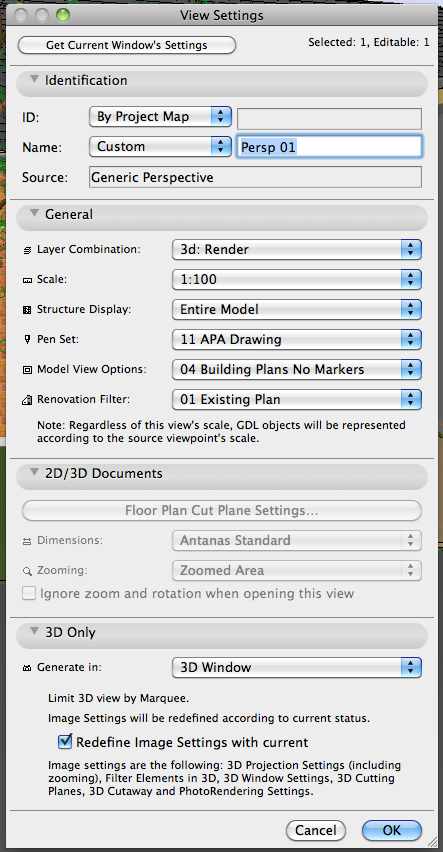Image resolution: width=443 pixels, height=852 pixels.
Task: Click the Generate in icon
Action: (27, 667)
